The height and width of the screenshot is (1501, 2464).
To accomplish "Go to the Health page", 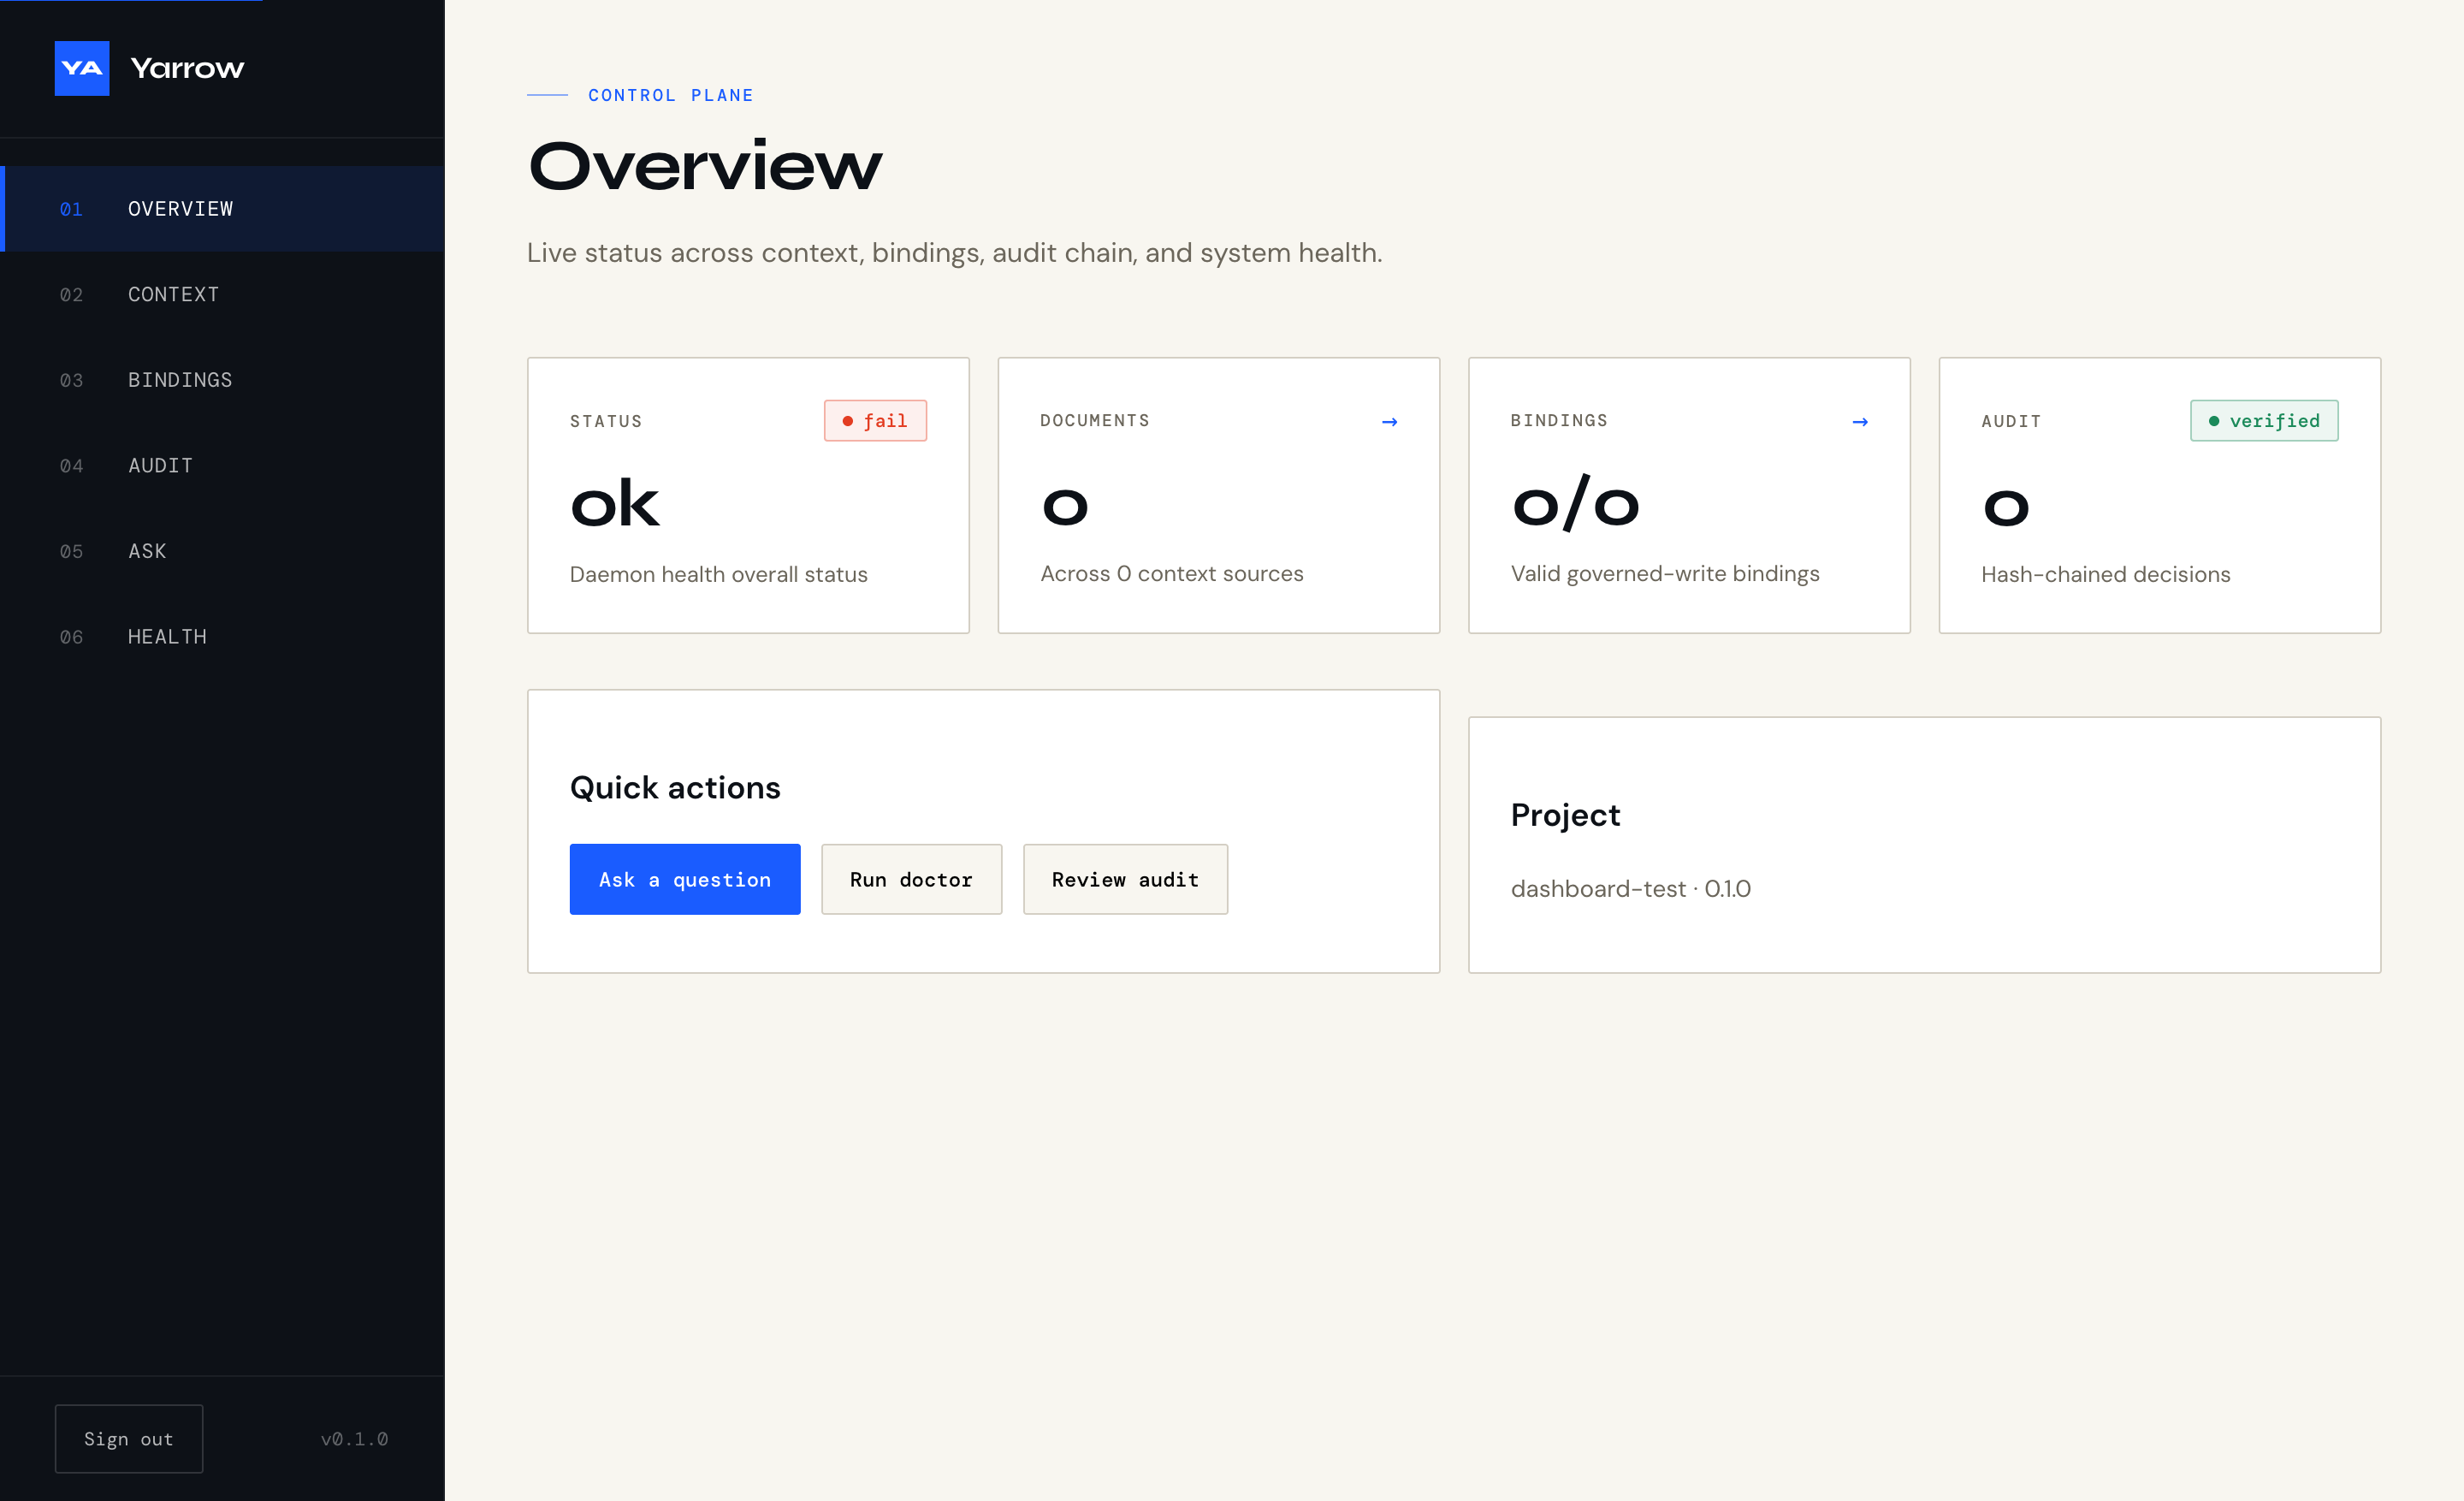I will coord(222,637).
